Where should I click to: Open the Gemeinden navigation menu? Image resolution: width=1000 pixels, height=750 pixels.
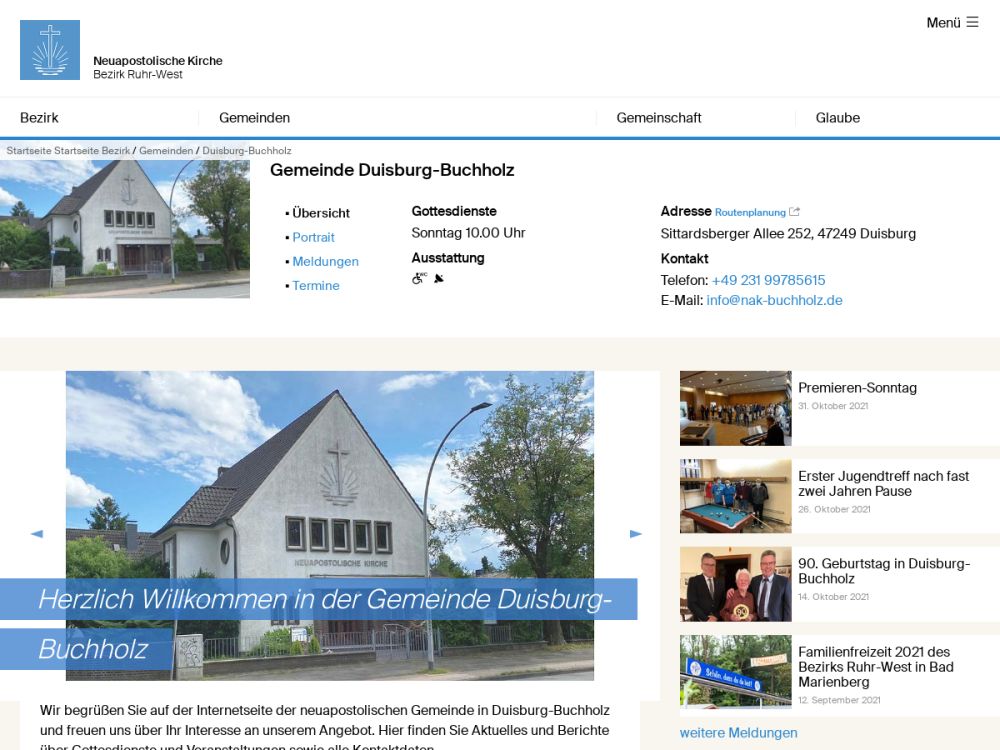click(x=254, y=118)
